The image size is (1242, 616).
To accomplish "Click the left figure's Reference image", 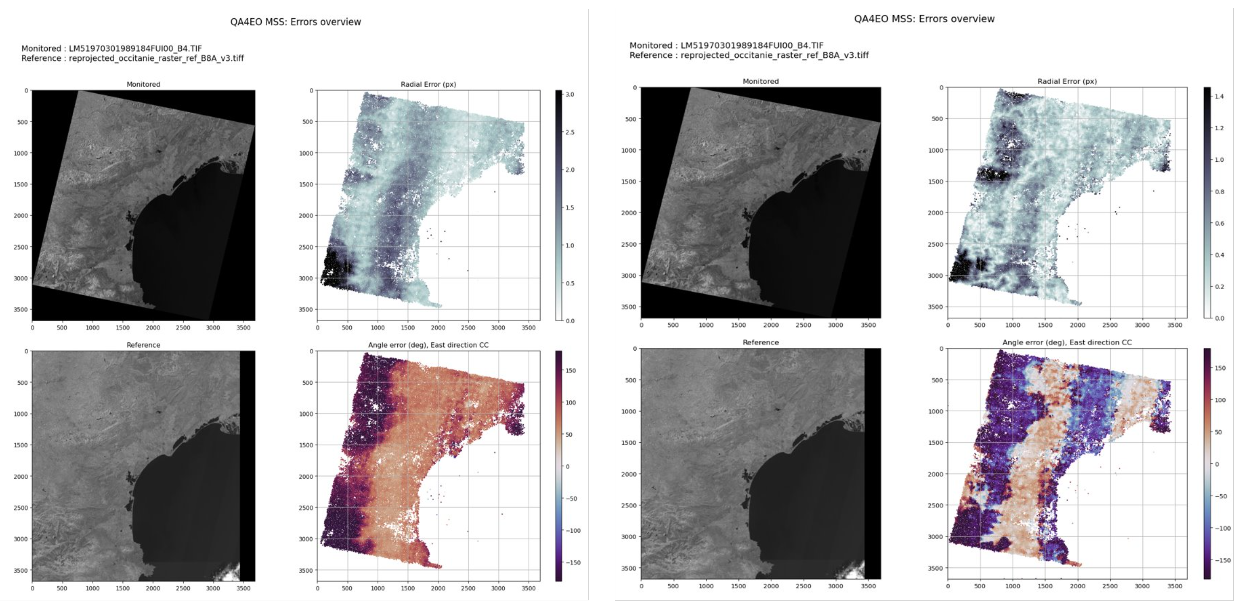I will 143,465.
